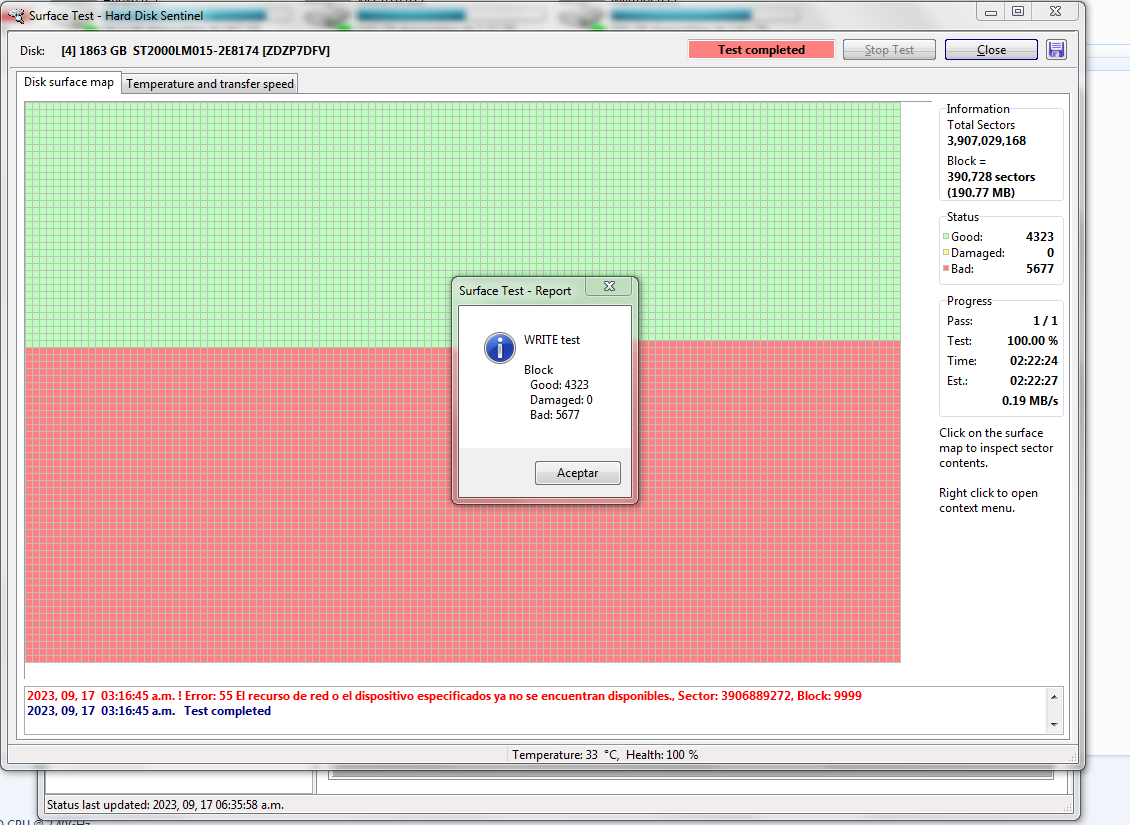Image resolution: width=1130 pixels, height=825 pixels.
Task: Minimize the Surface Test window
Action: pyautogui.click(x=990, y=11)
